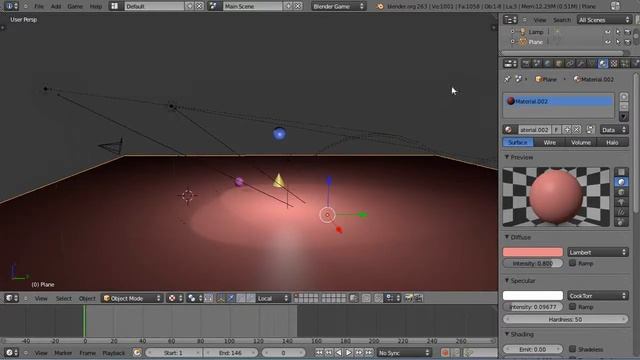Collapse the Preview panel
Viewport: 640px width, 360px height.
coord(507,157)
